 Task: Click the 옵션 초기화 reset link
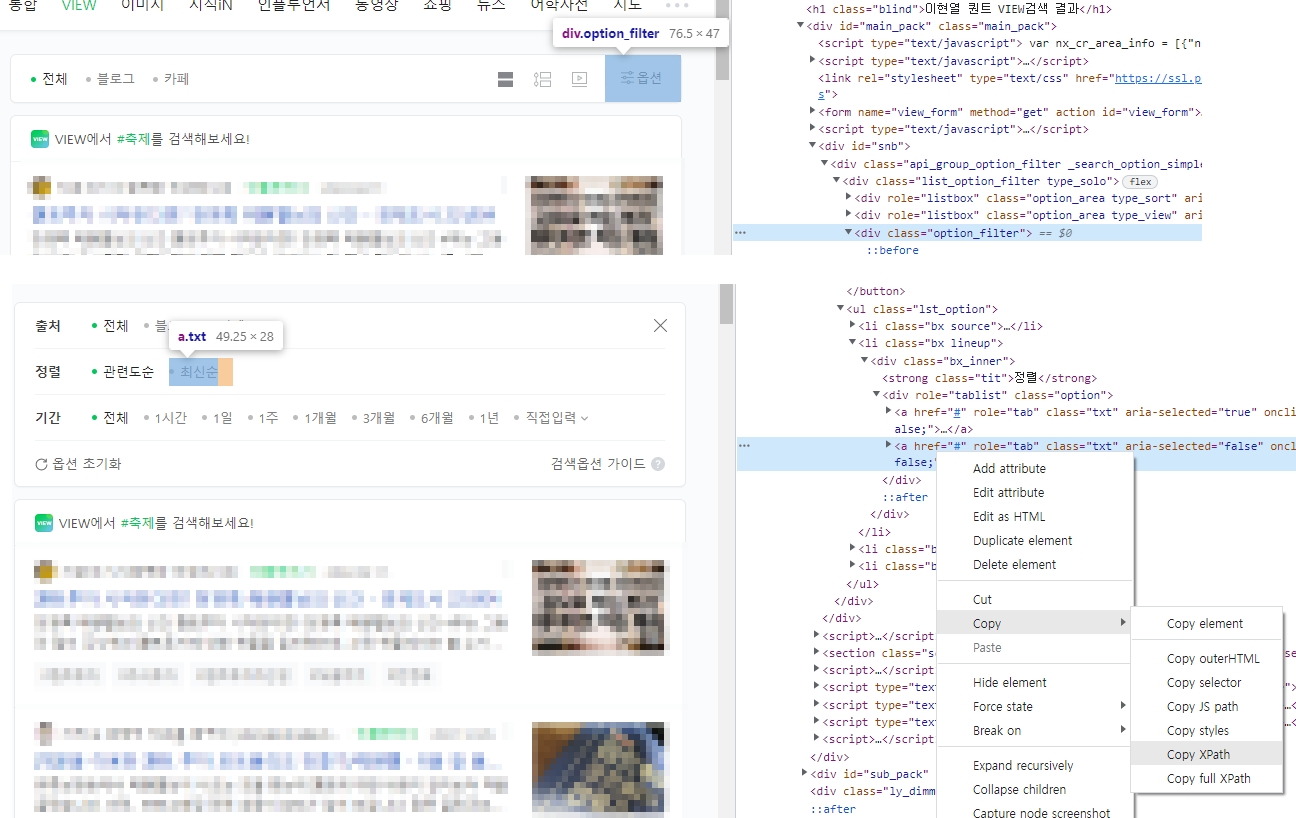pyautogui.click(x=78, y=464)
